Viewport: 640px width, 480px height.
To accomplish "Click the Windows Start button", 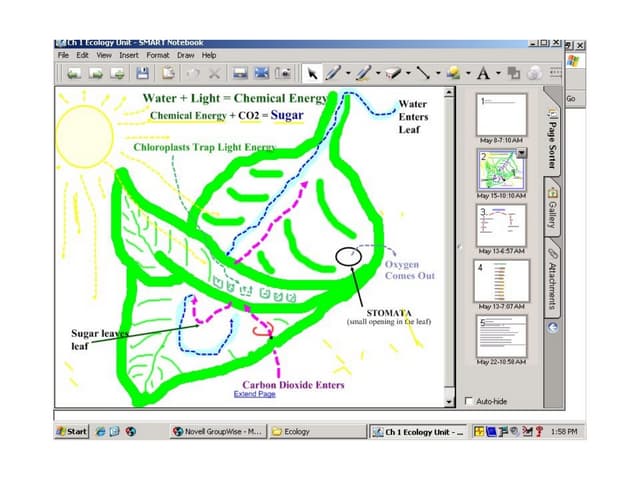I will click(x=72, y=432).
